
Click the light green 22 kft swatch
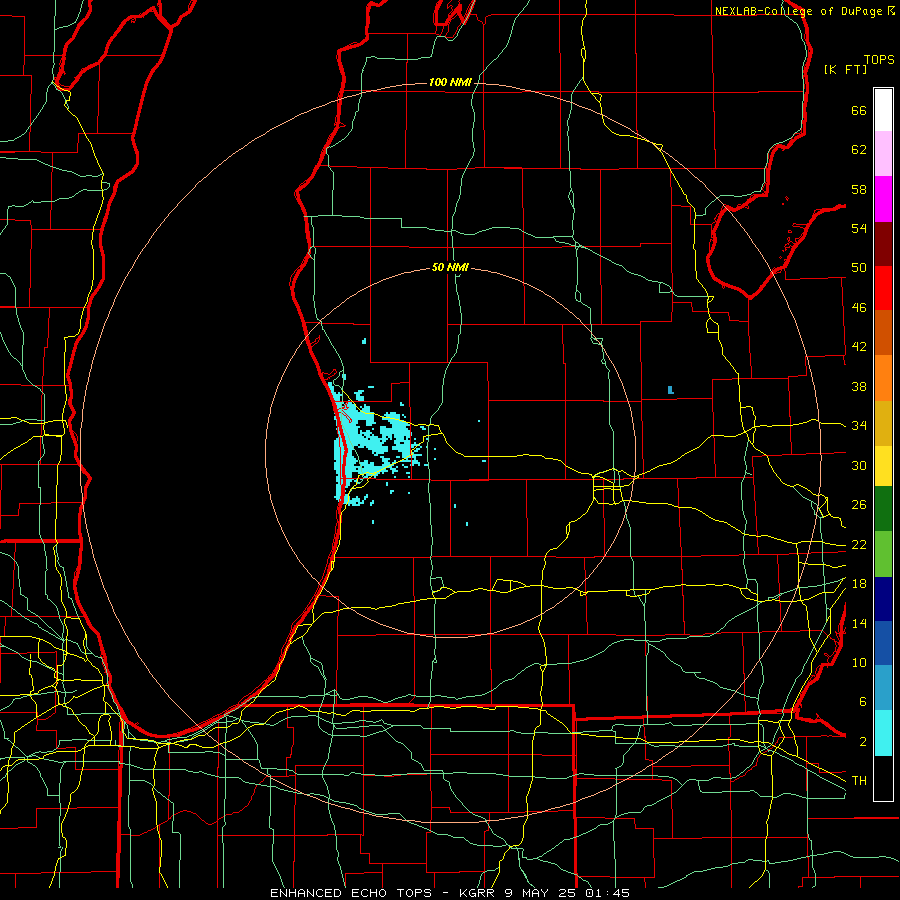point(883,554)
